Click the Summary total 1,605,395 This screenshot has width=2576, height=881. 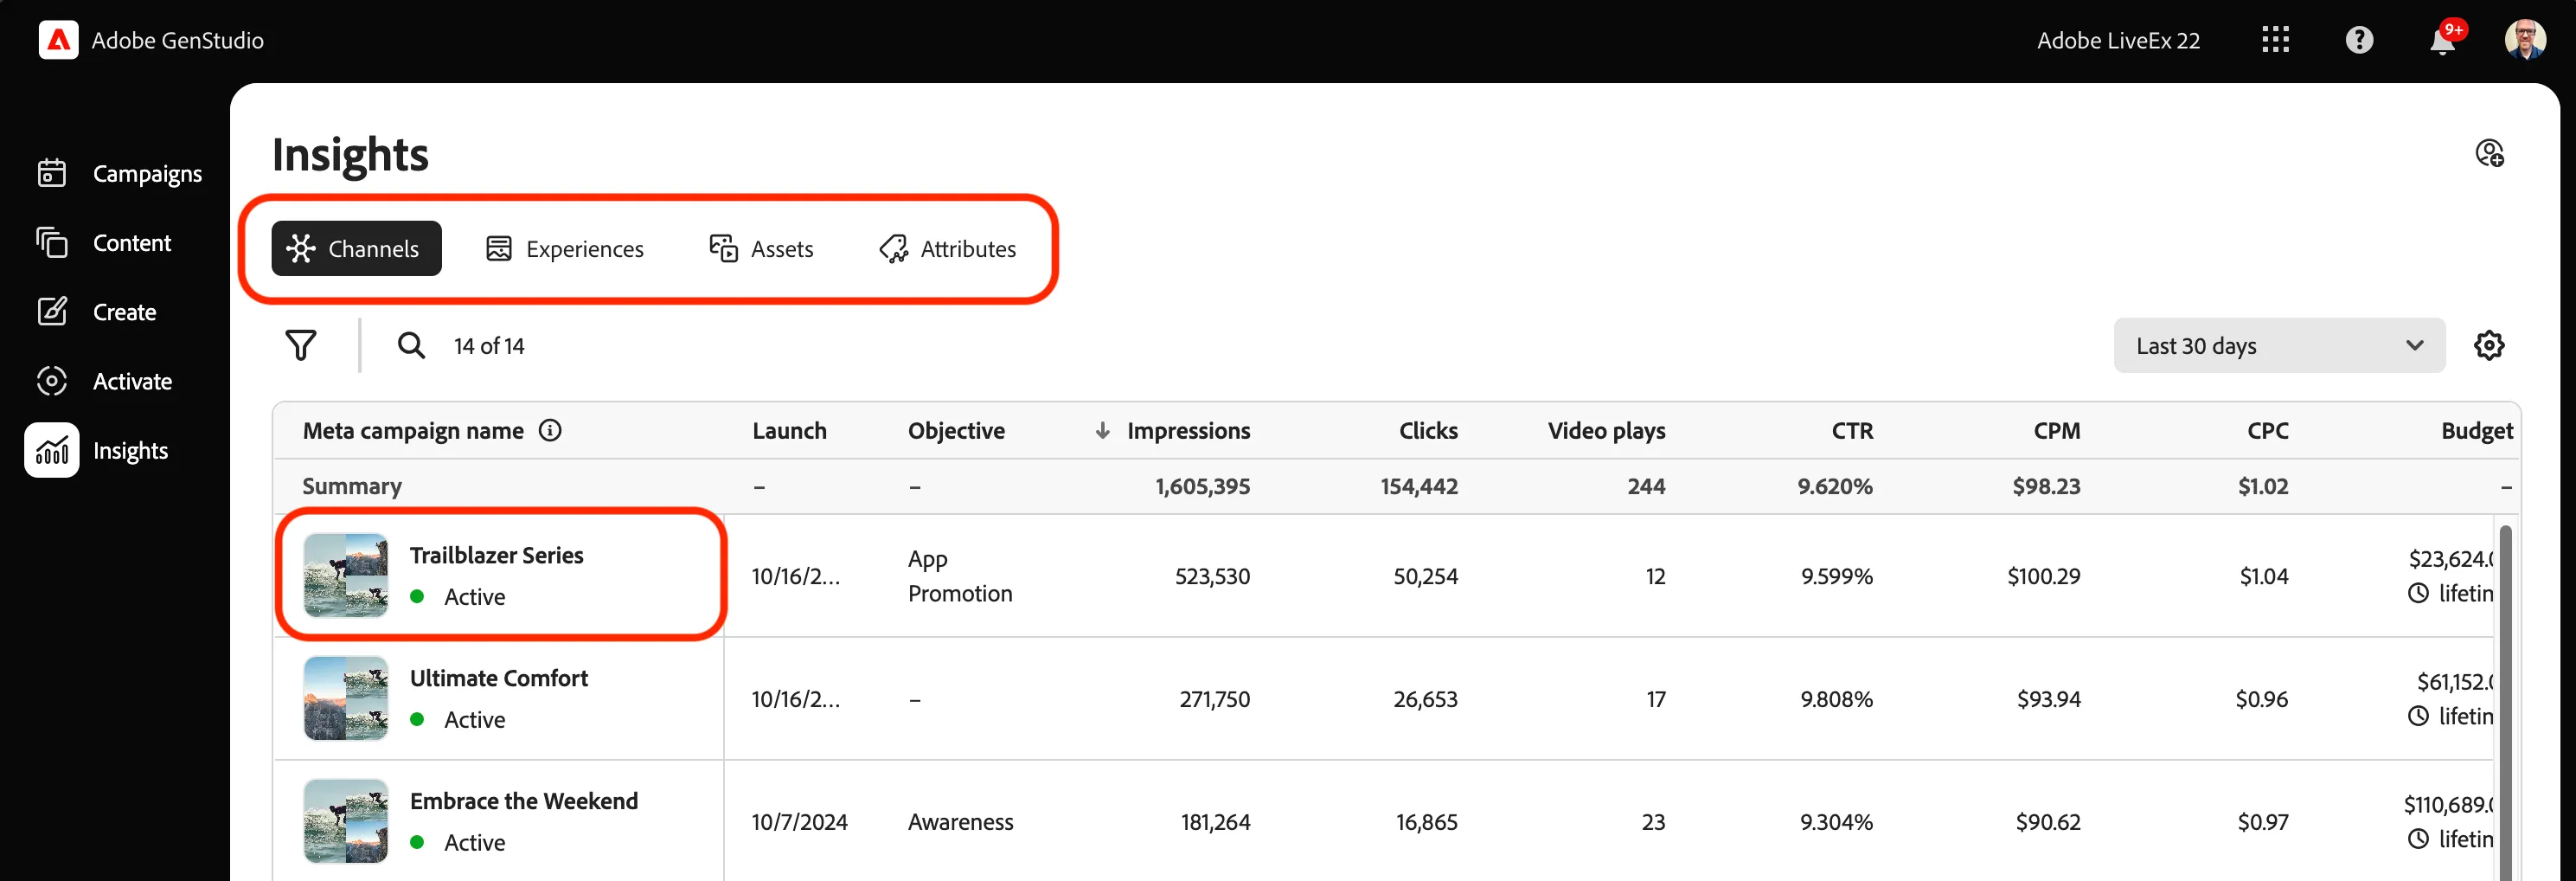click(1202, 486)
